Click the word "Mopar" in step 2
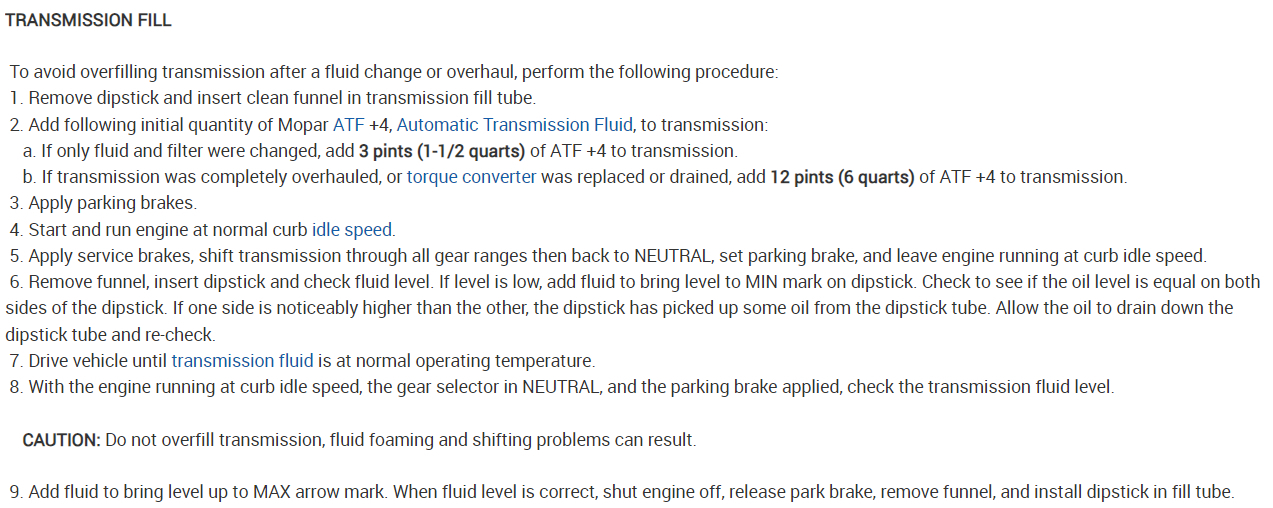This screenshot has height=508, width=1273. [x=304, y=125]
